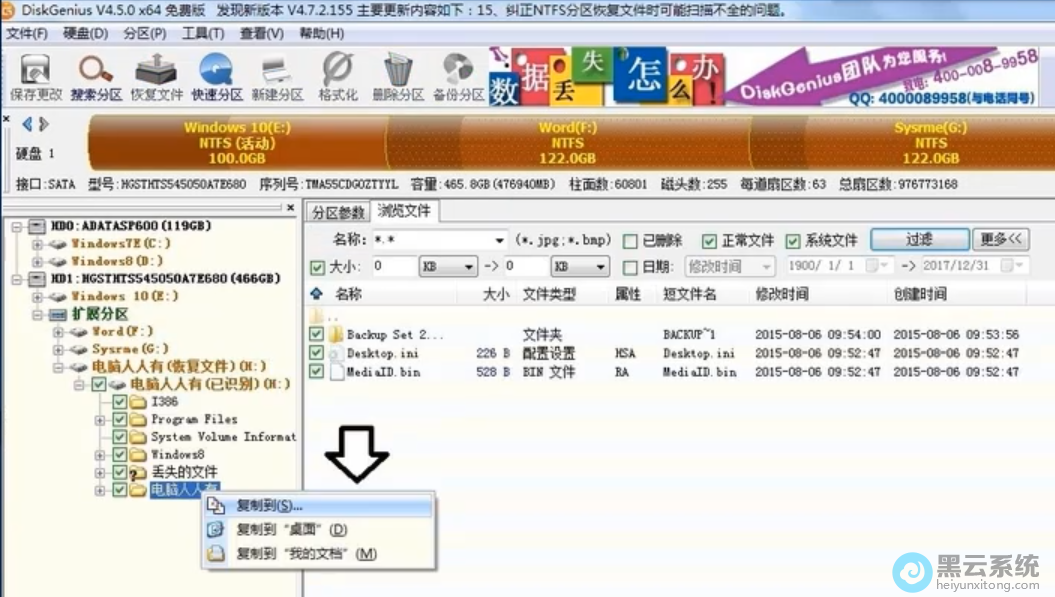This screenshot has height=597, width=1055.
Task: Open the 名称 filename filter dropdown
Action: point(499,241)
